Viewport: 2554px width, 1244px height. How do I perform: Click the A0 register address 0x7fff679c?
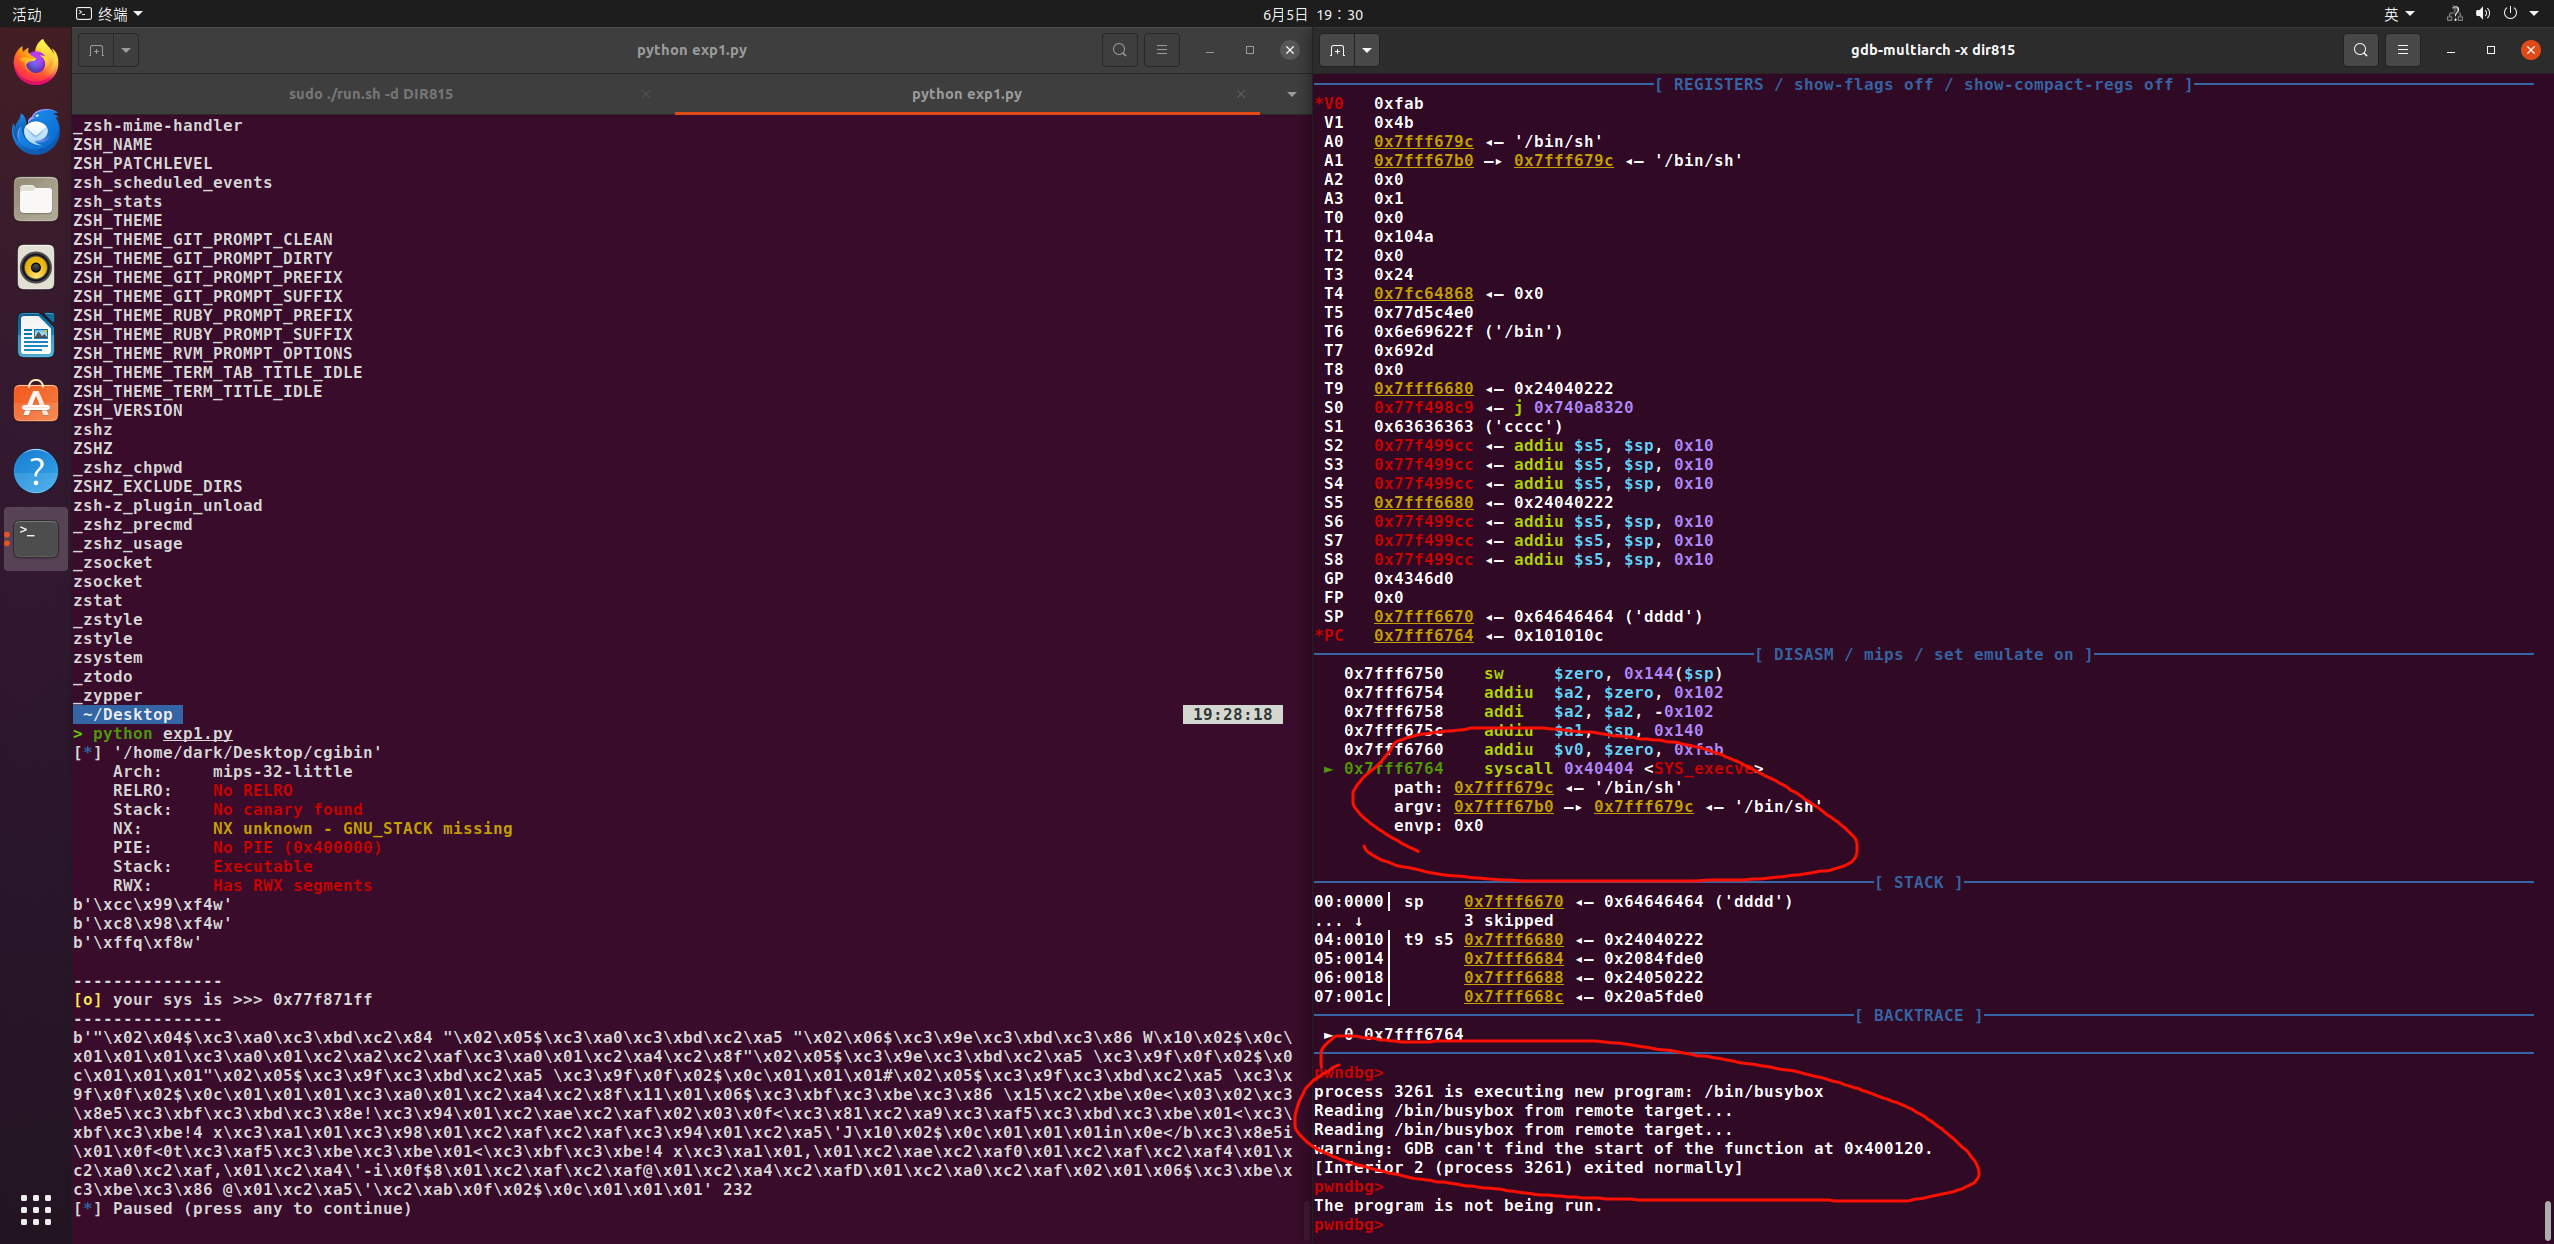[1423, 141]
